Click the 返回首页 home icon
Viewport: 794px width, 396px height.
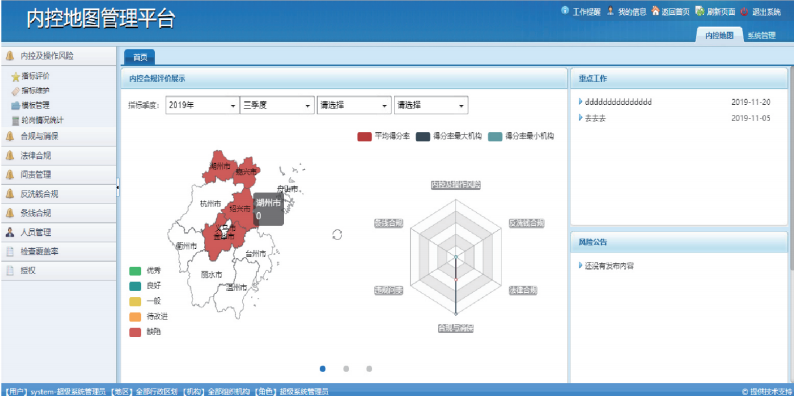(655, 11)
